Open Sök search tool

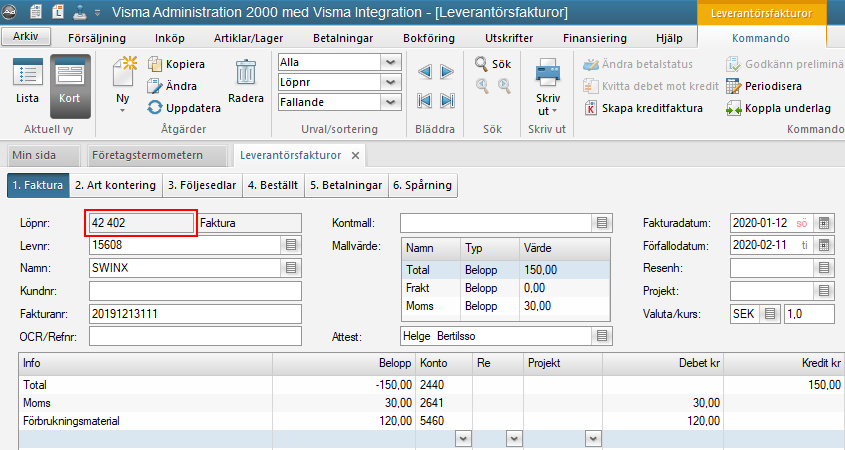click(x=493, y=64)
